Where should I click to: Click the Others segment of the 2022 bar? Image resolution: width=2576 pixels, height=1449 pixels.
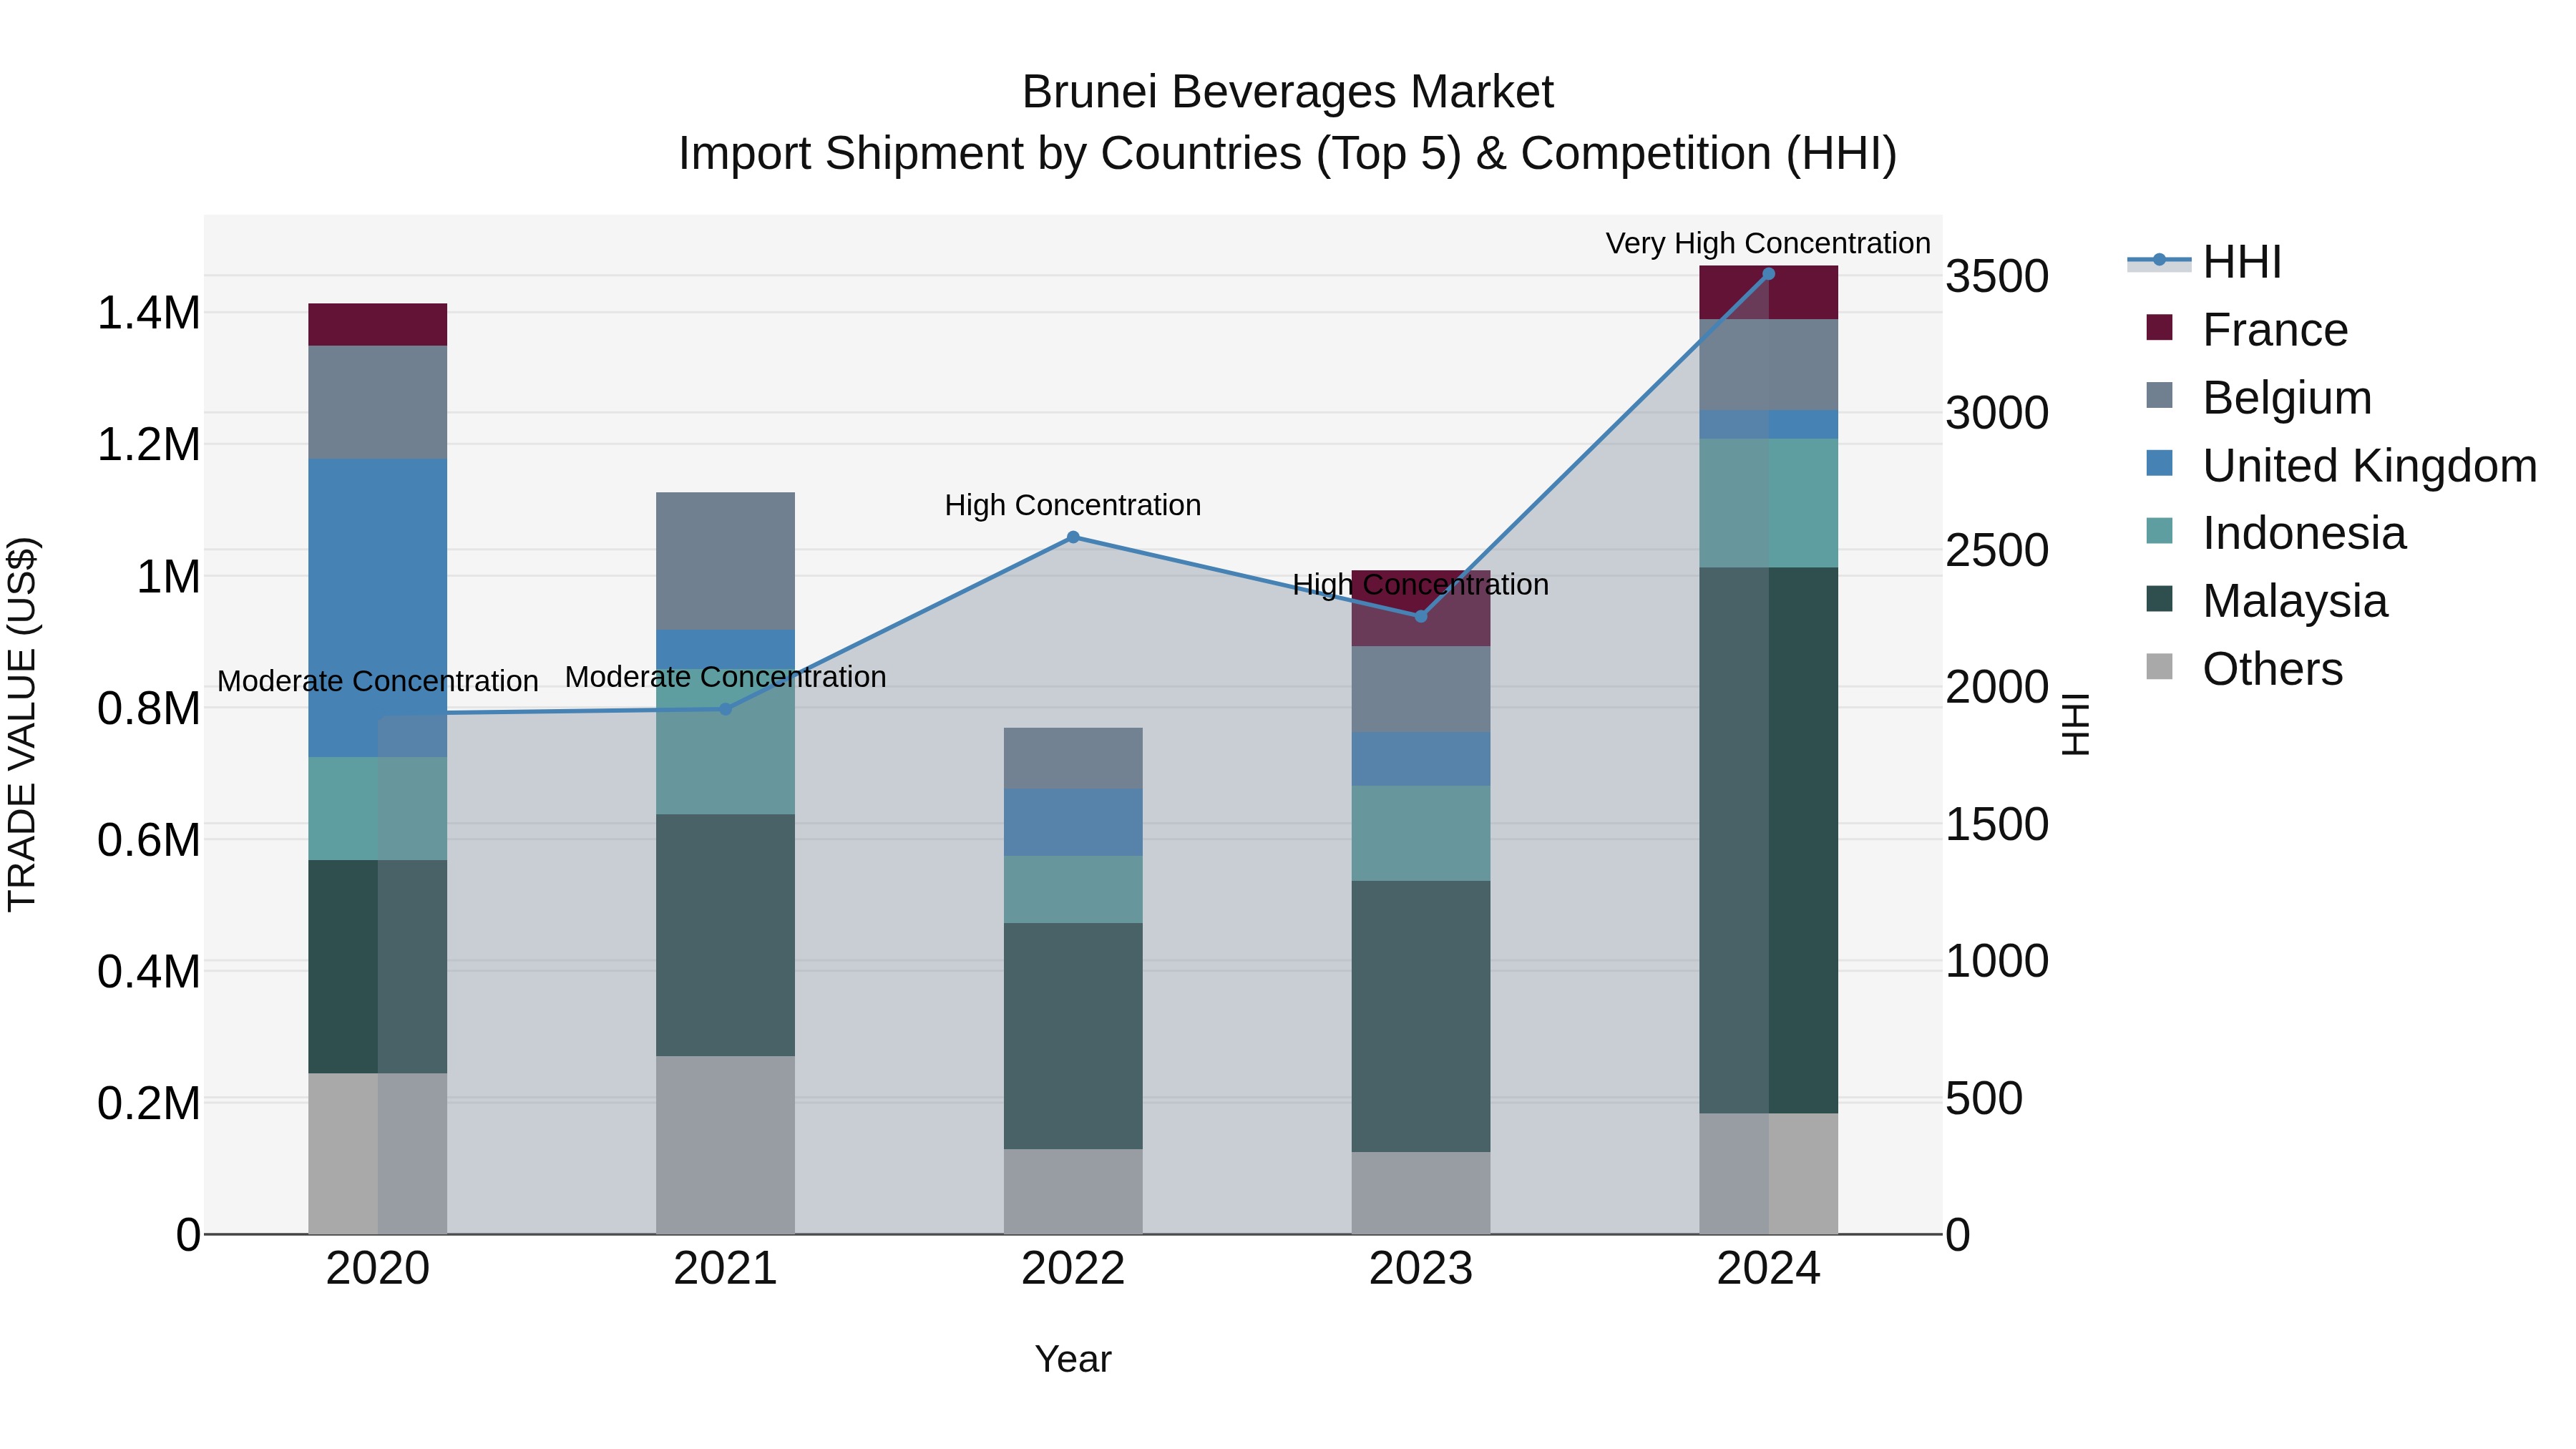[x=1073, y=1191]
